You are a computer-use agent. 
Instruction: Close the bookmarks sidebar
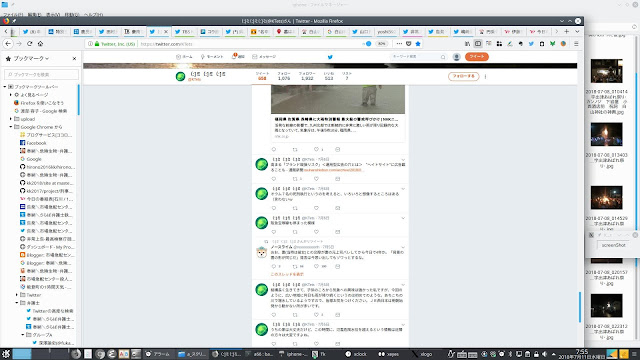click(x=74, y=58)
